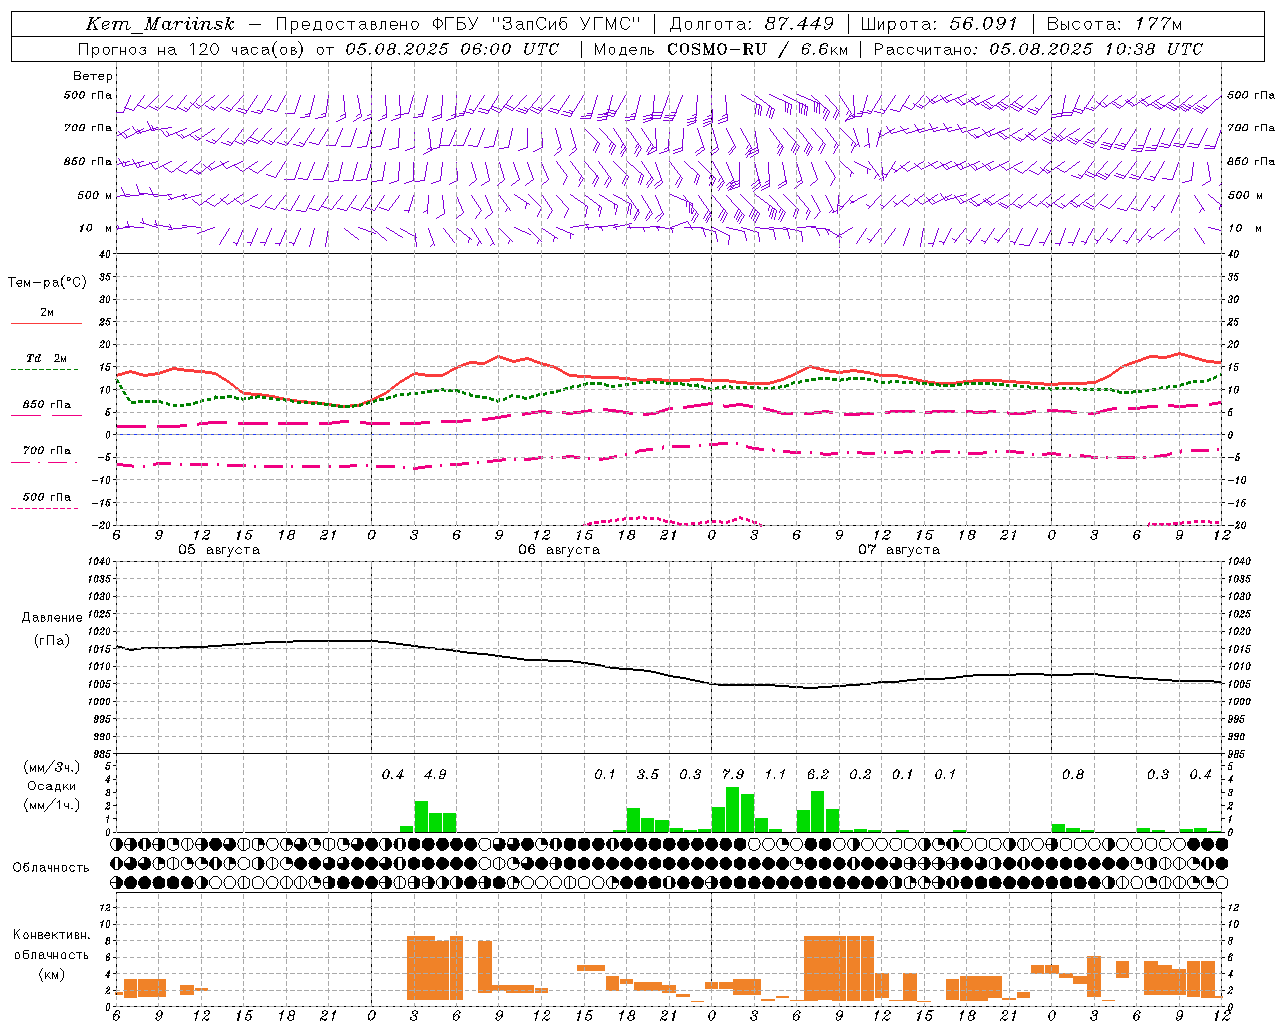Click the 3.5 precipitation total
The image size is (1280, 1024).
[x=648, y=774]
